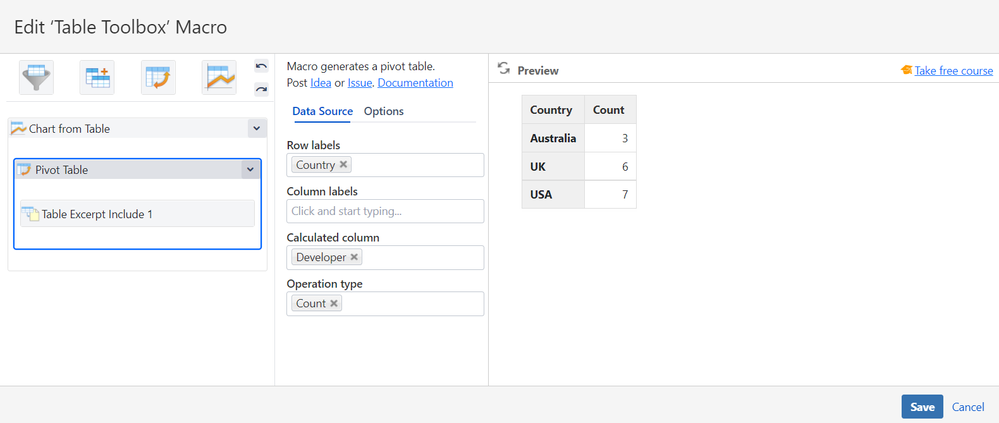Remove the Country tag from Row labels
This screenshot has width=999, height=423.
tap(344, 165)
